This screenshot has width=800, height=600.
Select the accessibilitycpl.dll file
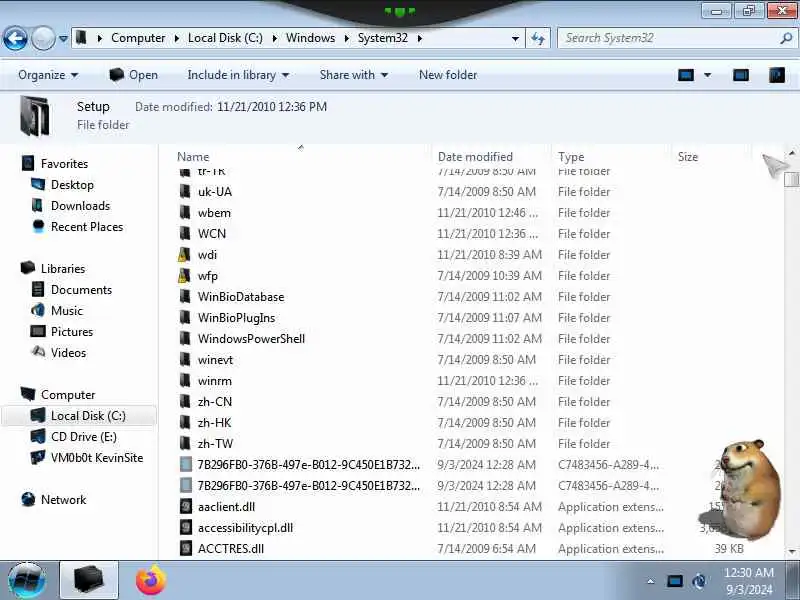coord(245,528)
